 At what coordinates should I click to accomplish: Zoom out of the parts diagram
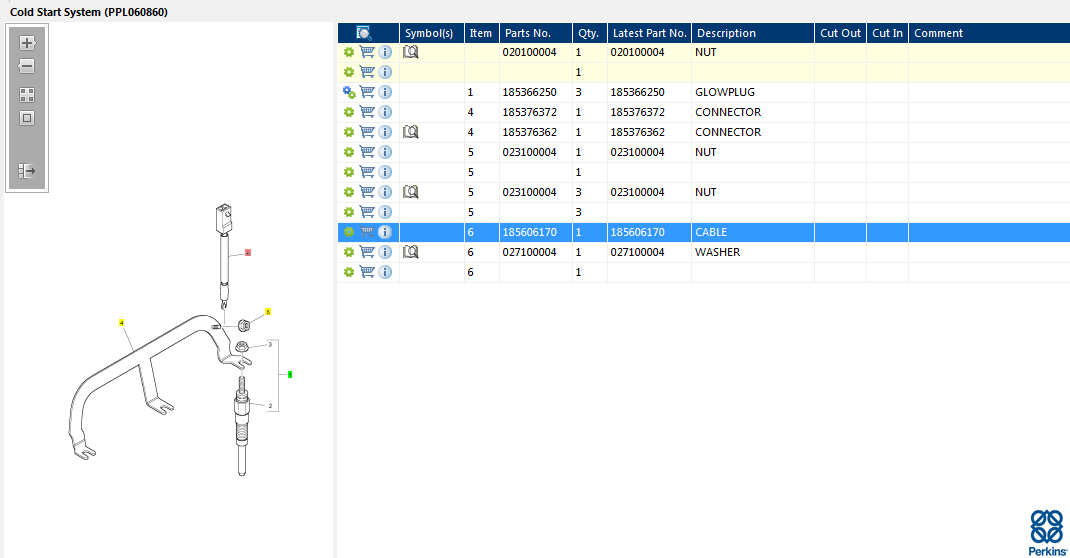(x=27, y=66)
